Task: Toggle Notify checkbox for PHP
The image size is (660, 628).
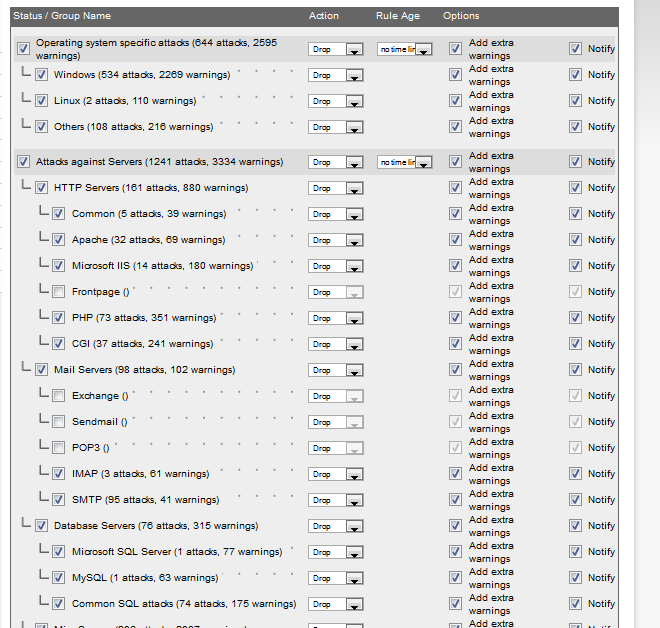Action: click(x=575, y=318)
